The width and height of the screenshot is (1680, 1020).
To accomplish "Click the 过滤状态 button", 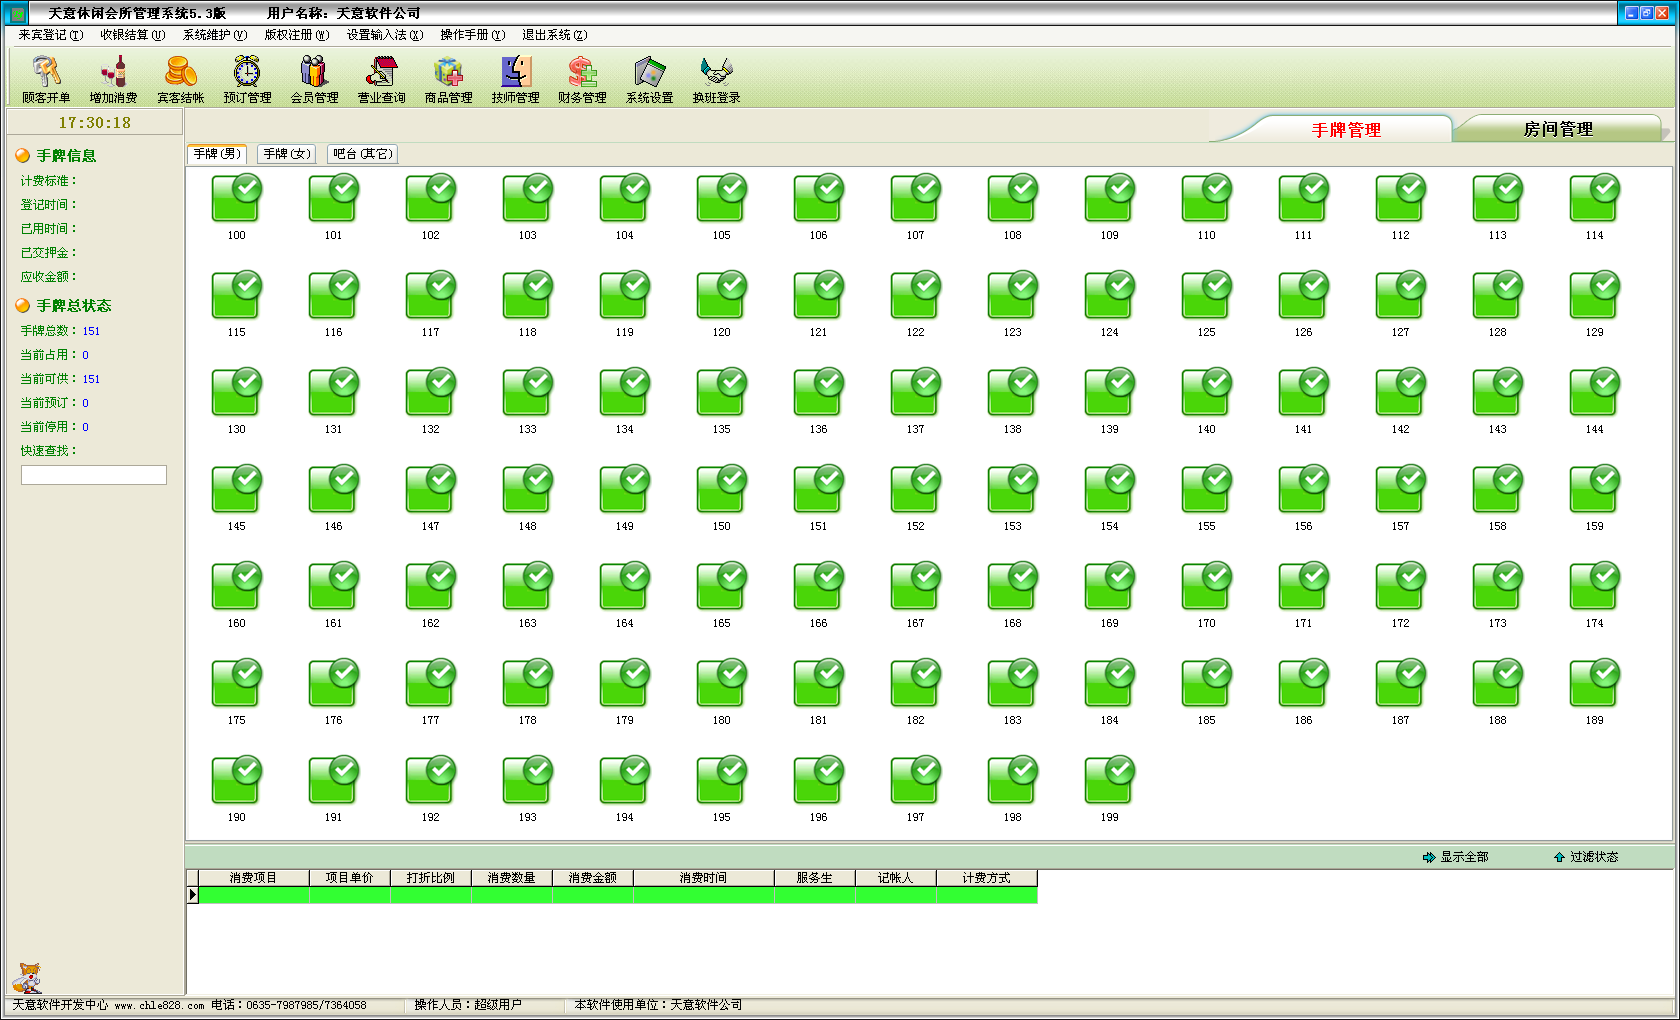I will pyautogui.click(x=1586, y=857).
